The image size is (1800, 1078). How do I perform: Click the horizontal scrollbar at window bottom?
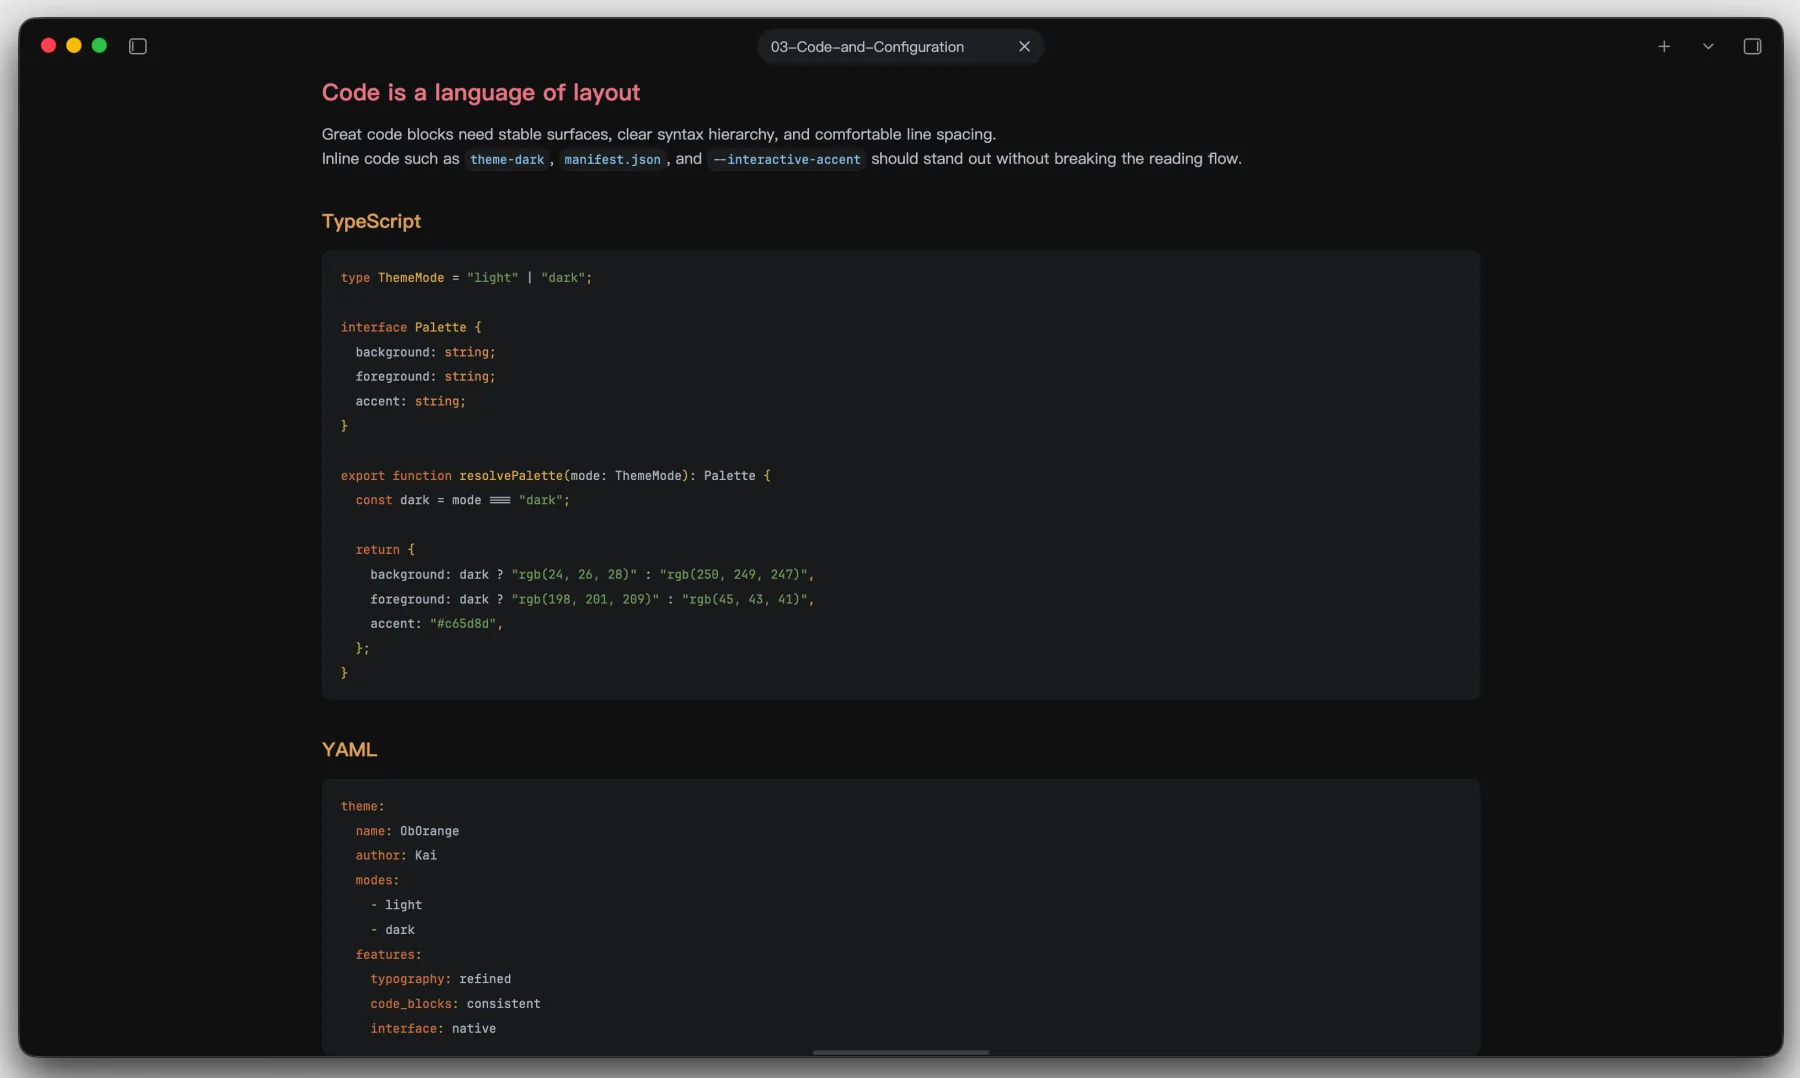pos(900,1052)
